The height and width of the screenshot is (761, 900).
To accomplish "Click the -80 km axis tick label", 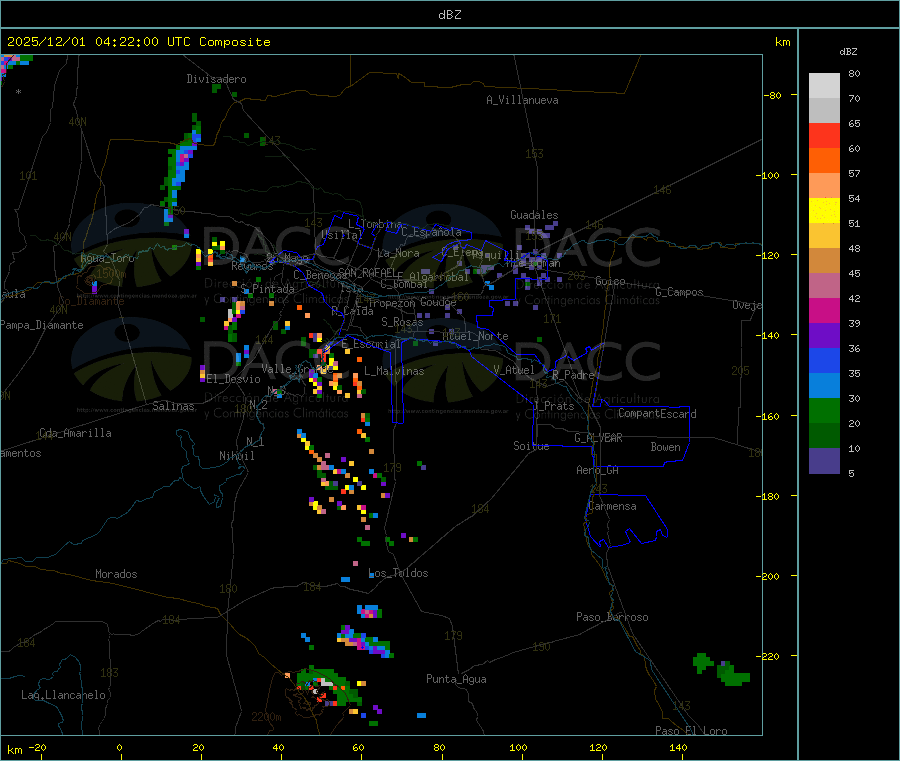I will click(771, 95).
